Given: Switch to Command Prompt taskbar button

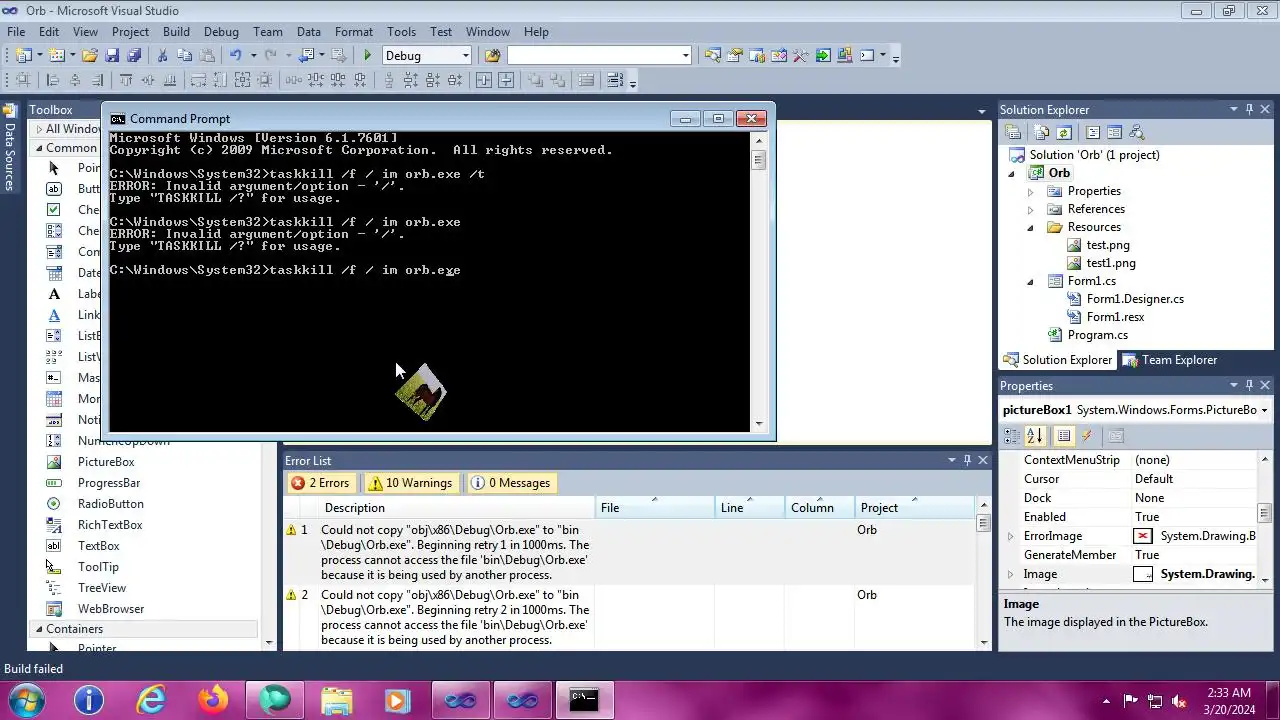Looking at the screenshot, I should point(584,700).
